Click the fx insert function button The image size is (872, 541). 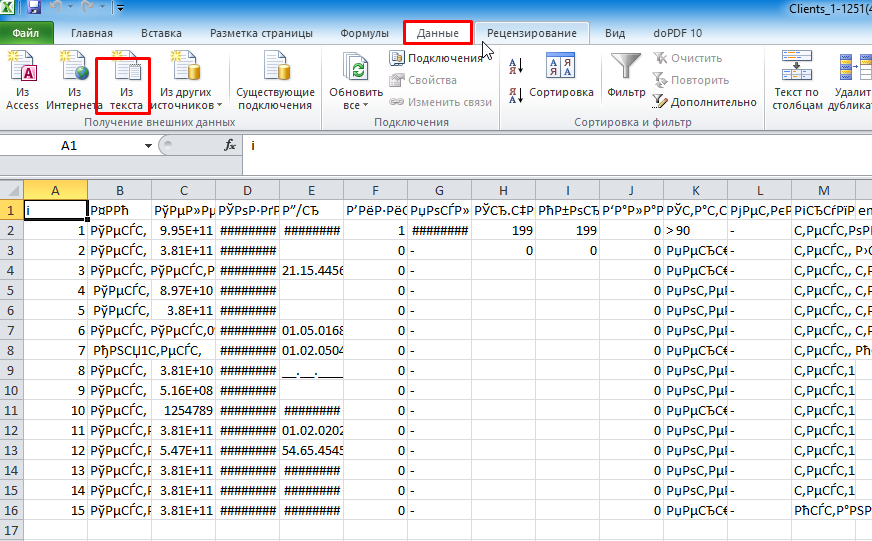click(229, 146)
